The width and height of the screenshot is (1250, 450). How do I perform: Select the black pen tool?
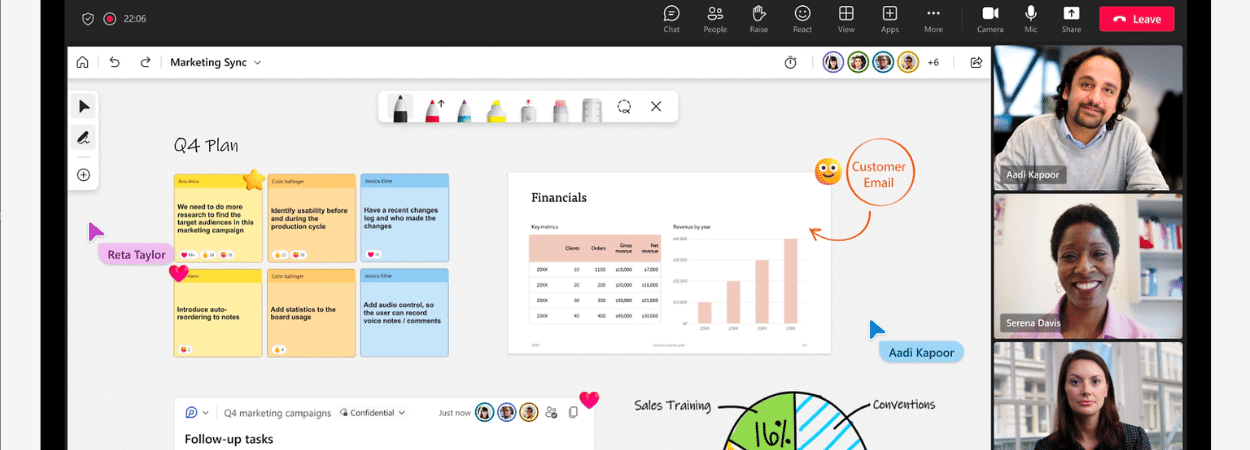click(x=400, y=108)
